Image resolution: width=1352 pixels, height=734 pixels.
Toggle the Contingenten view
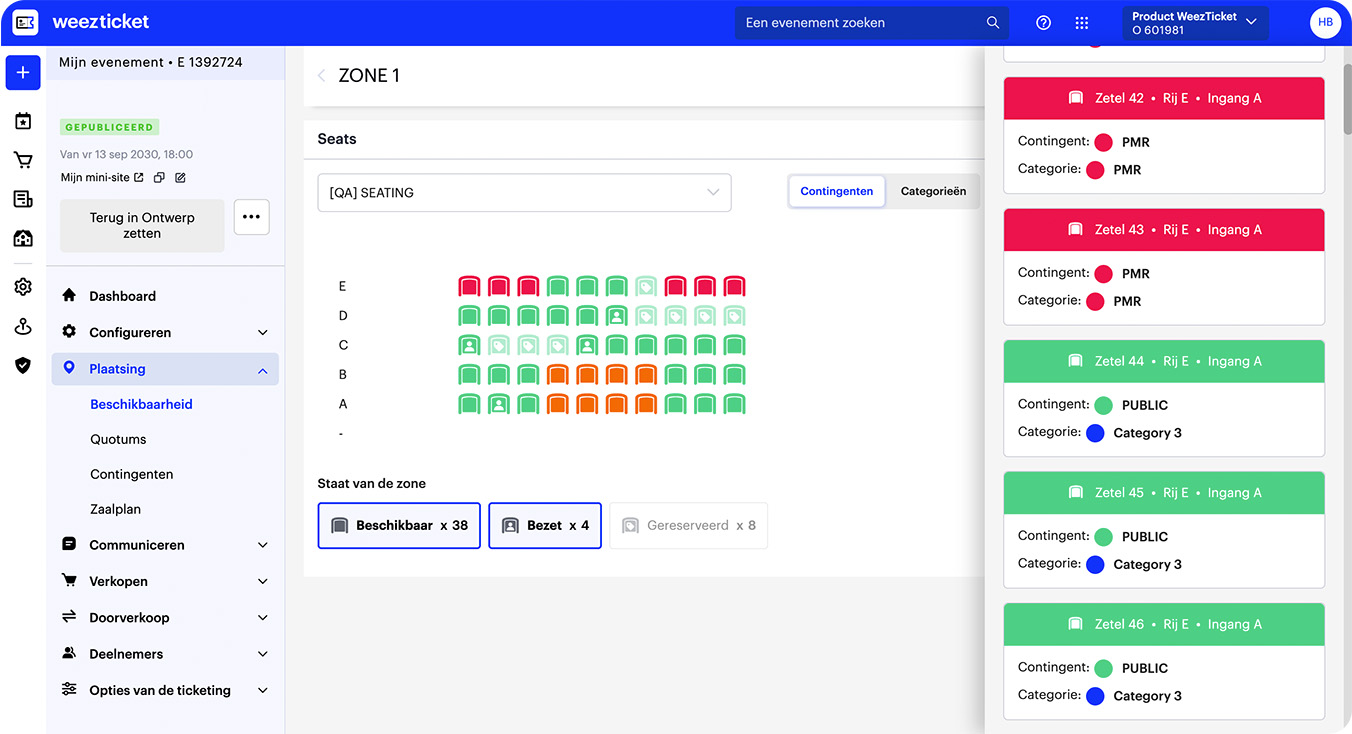[836, 191]
